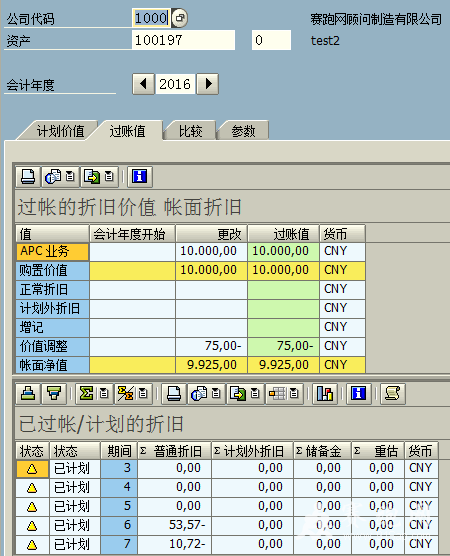This screenshot has width=450, height=556.
Task: Click the 资产 number input field
Action: coord(183,40)
